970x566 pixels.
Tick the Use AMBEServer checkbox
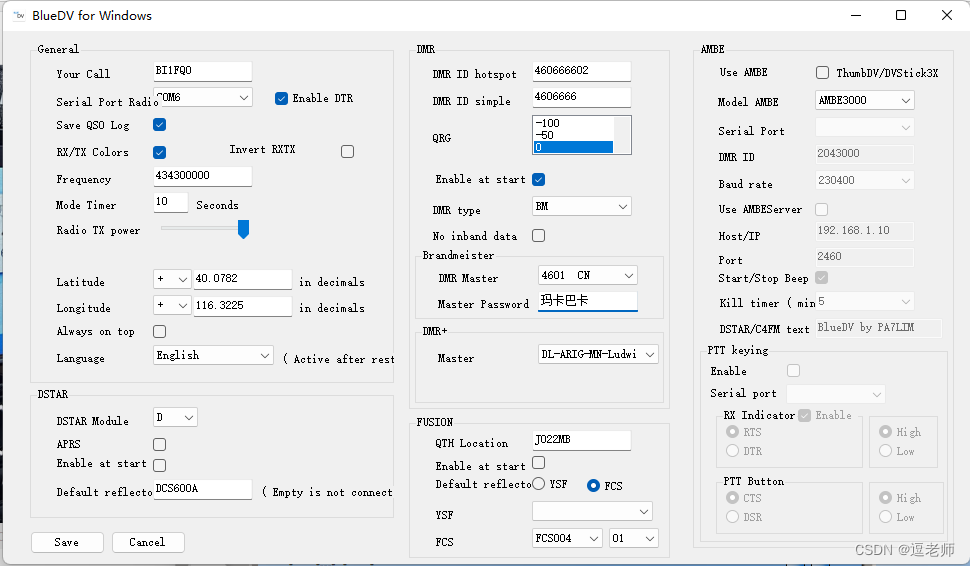[x=822, y=210]
